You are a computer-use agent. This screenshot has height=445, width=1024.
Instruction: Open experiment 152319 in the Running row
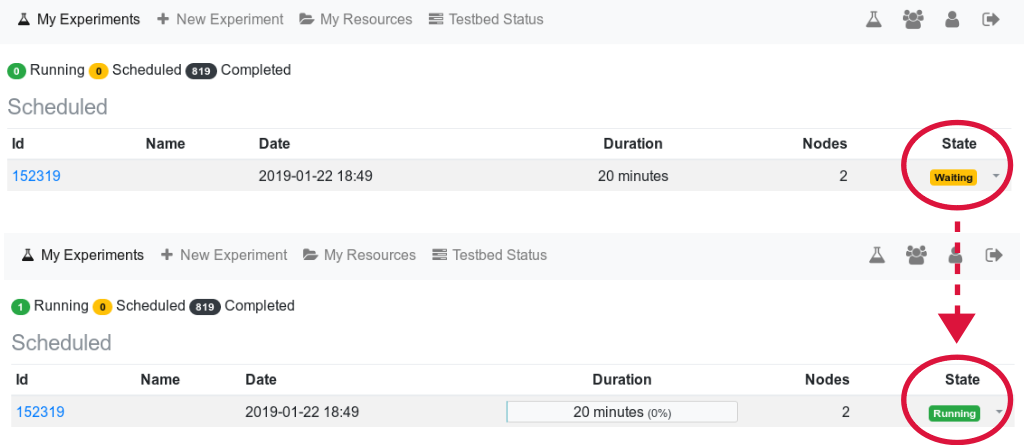click(x=40, y=412)
